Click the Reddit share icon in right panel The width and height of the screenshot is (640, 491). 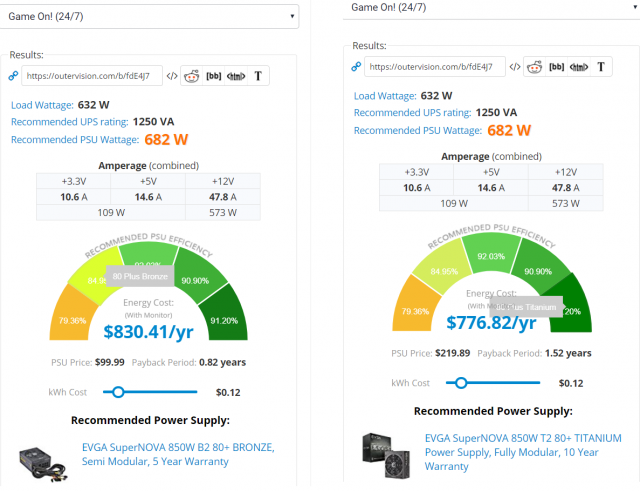coord(534,67)
